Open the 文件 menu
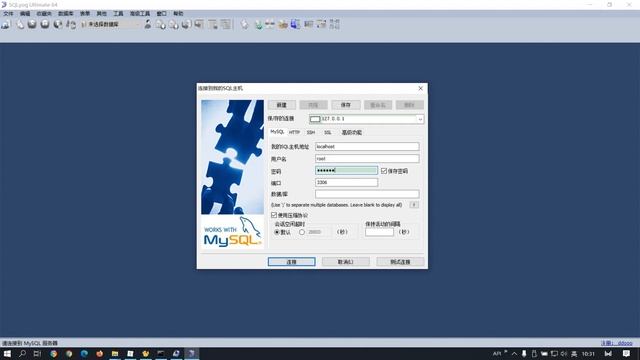This screenshot has width=640, height=360. (x=8, y=13)
